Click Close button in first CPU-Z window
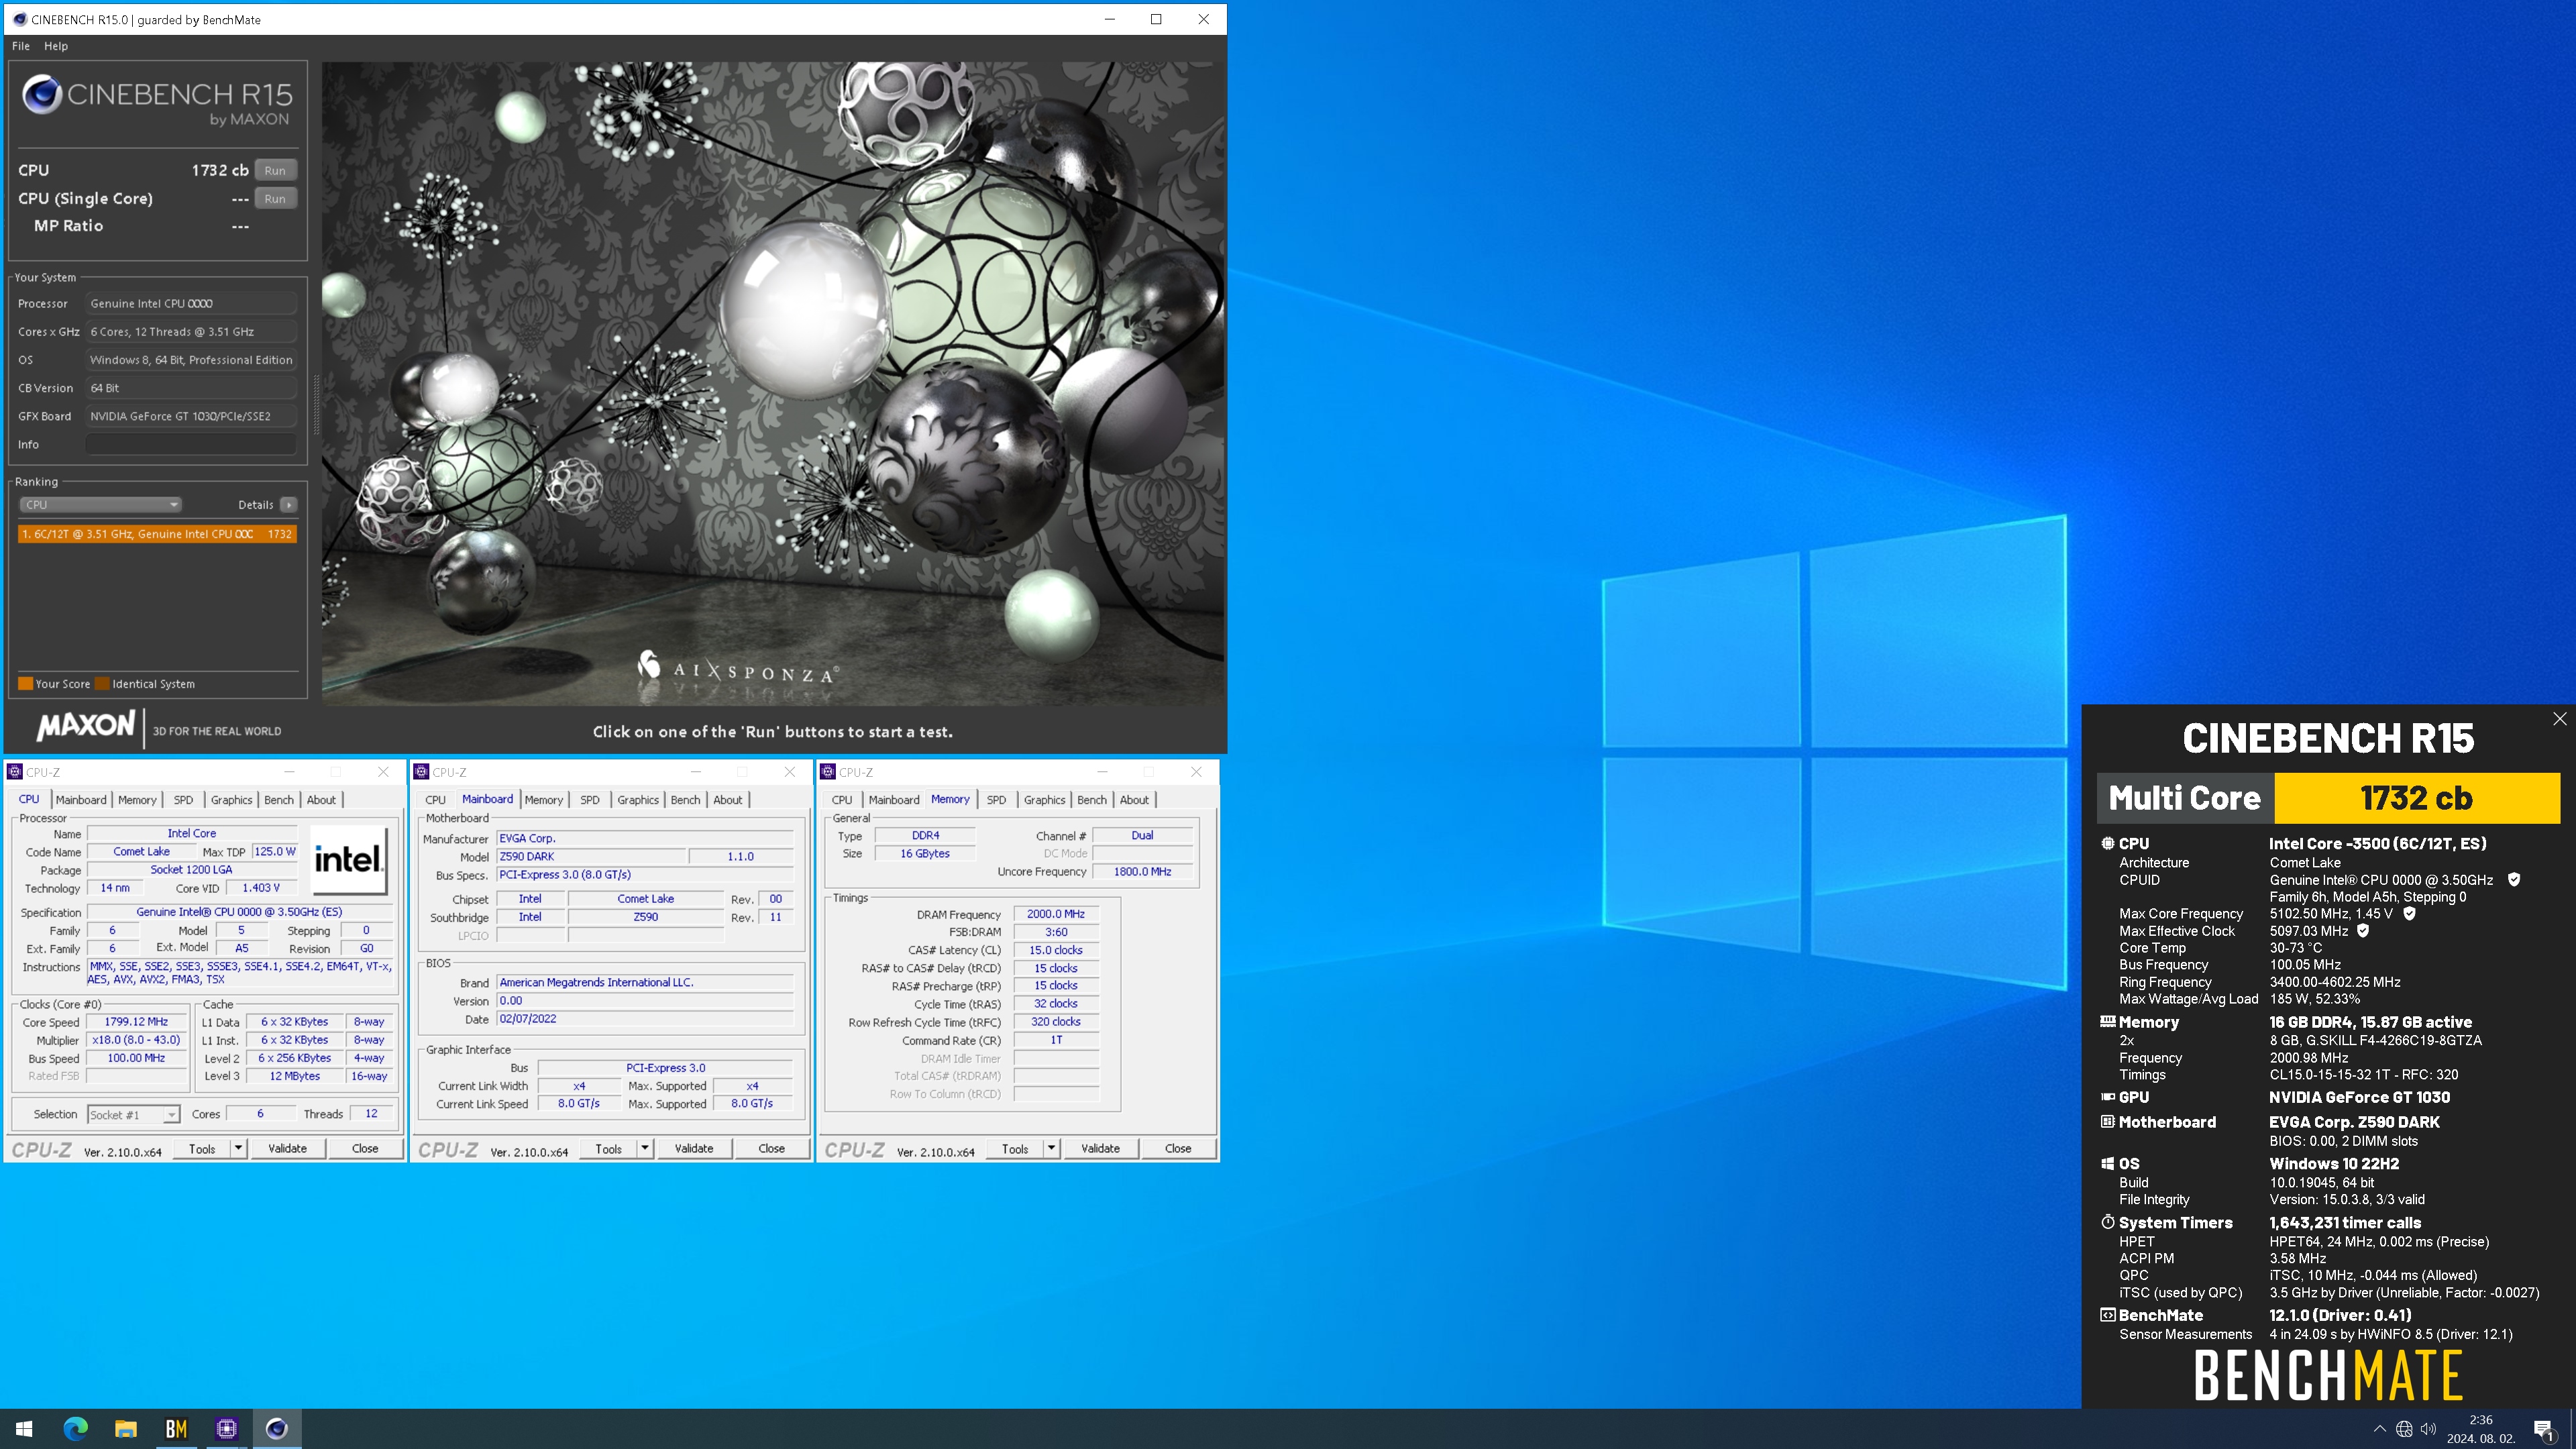This screenshot has height=1449, width=2576. pyautogui.click(x=365, y=1148)
